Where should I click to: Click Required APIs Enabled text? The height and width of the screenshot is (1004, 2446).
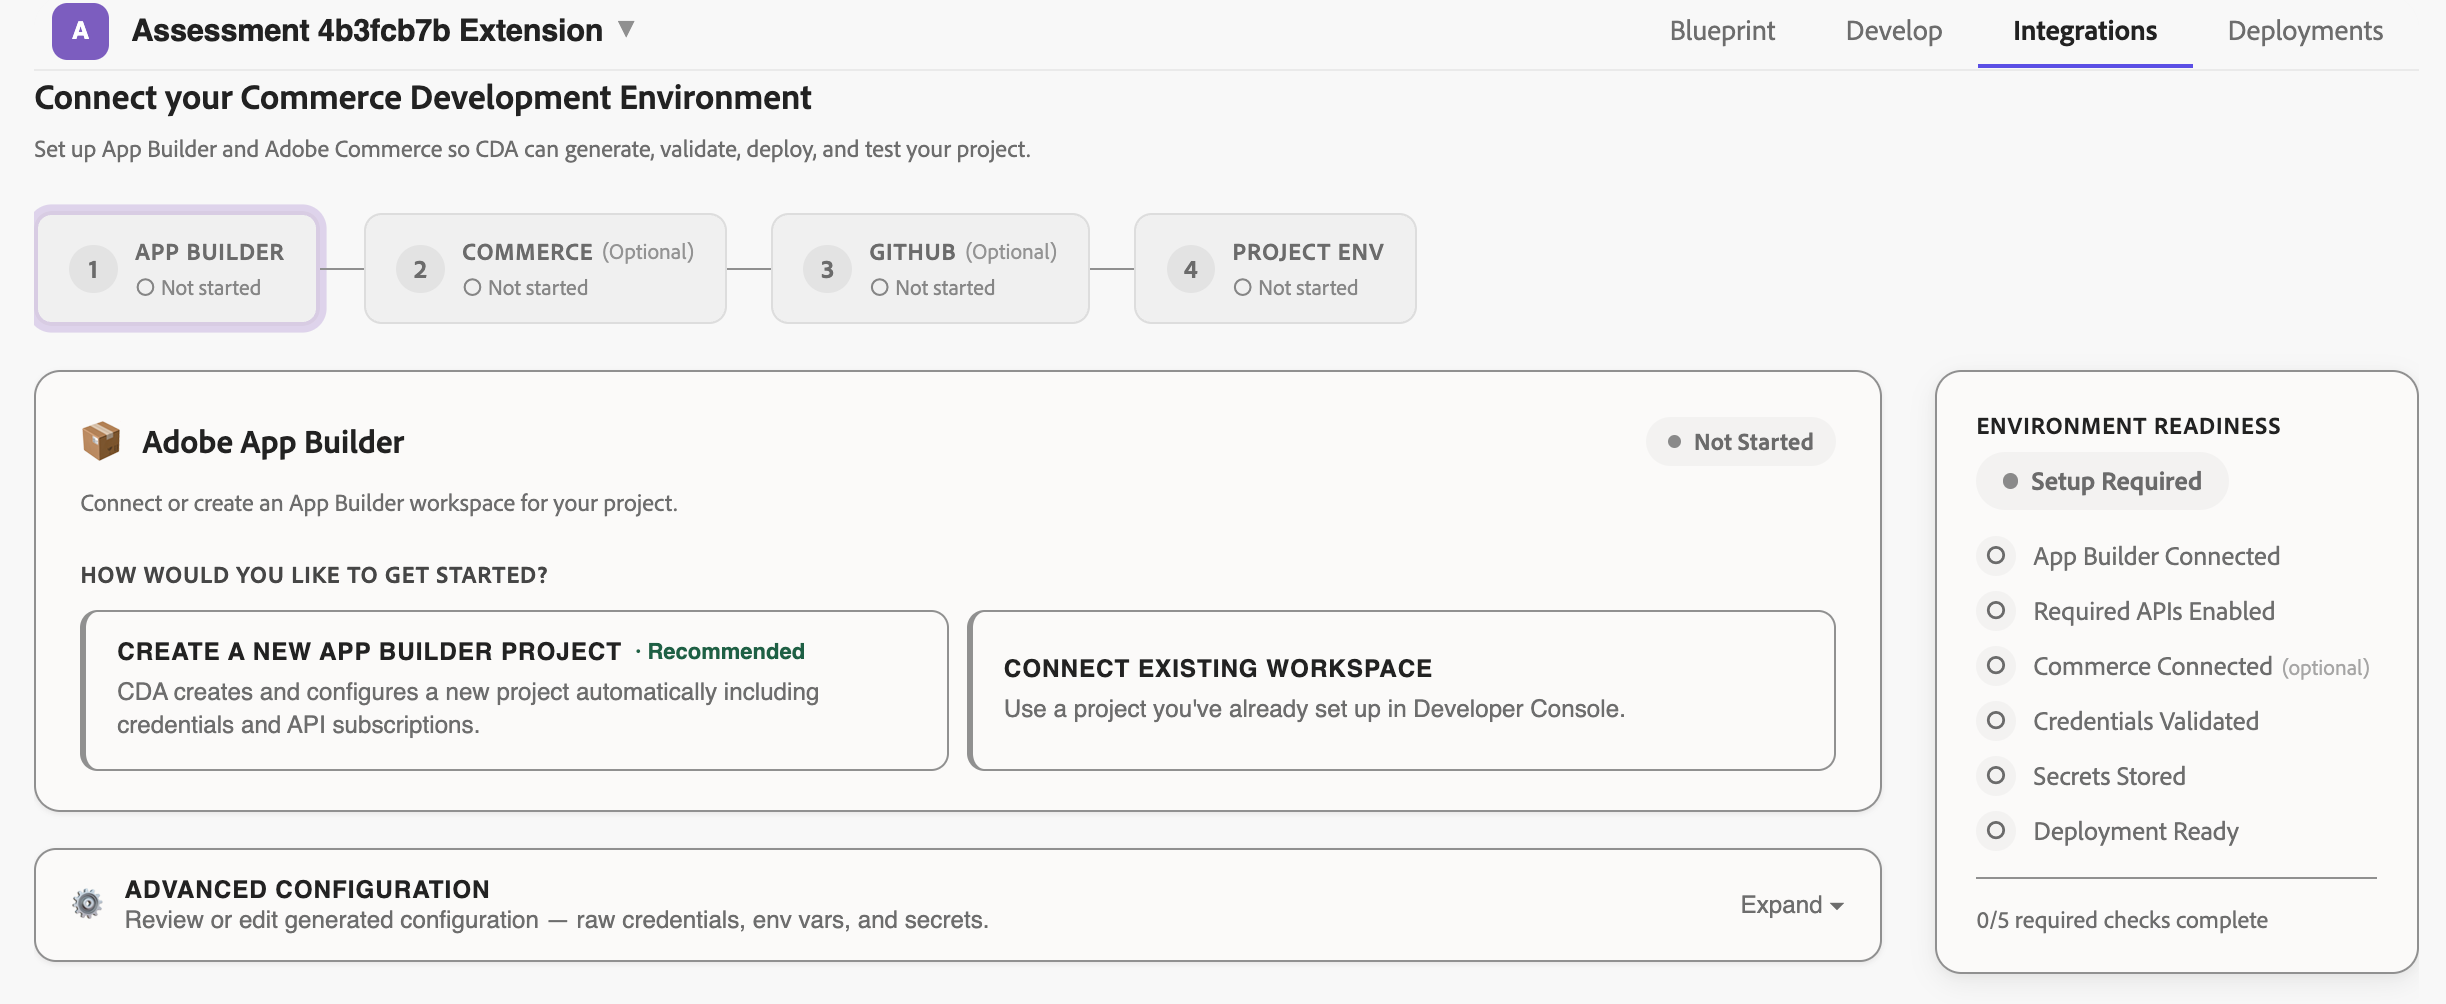[x=2154, y=611]
